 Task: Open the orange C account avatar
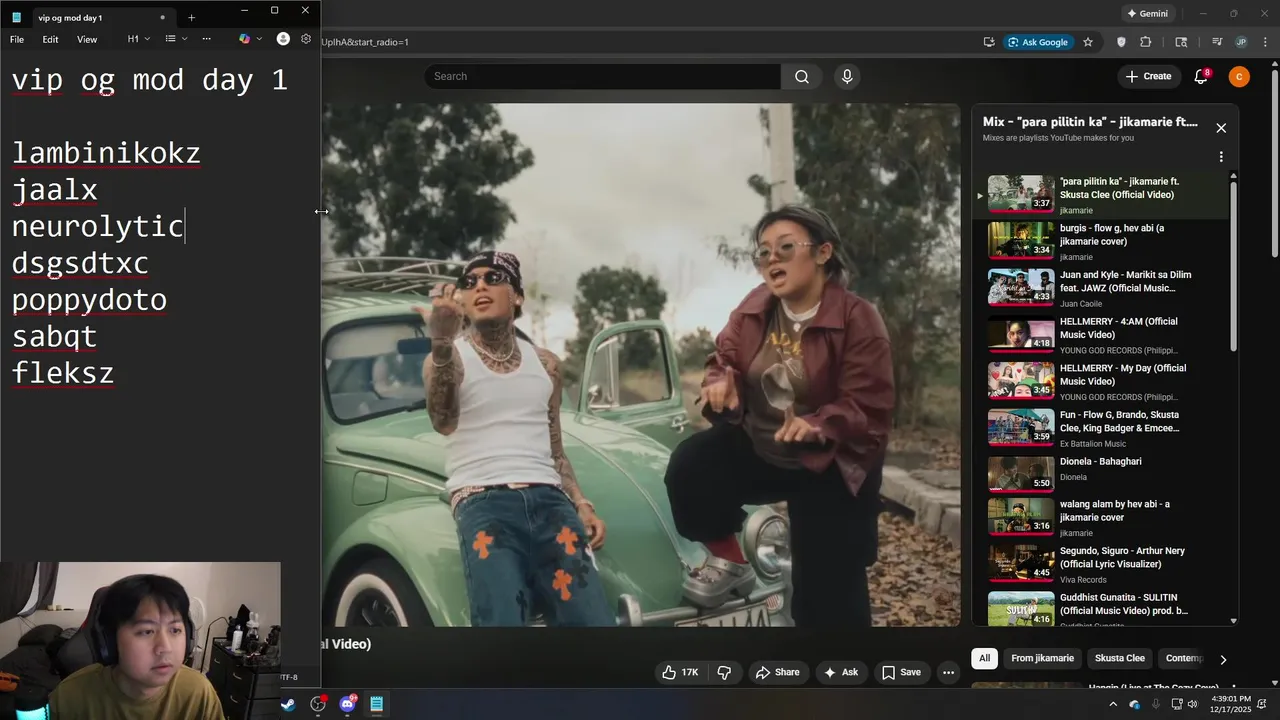tap(1239, 76)
